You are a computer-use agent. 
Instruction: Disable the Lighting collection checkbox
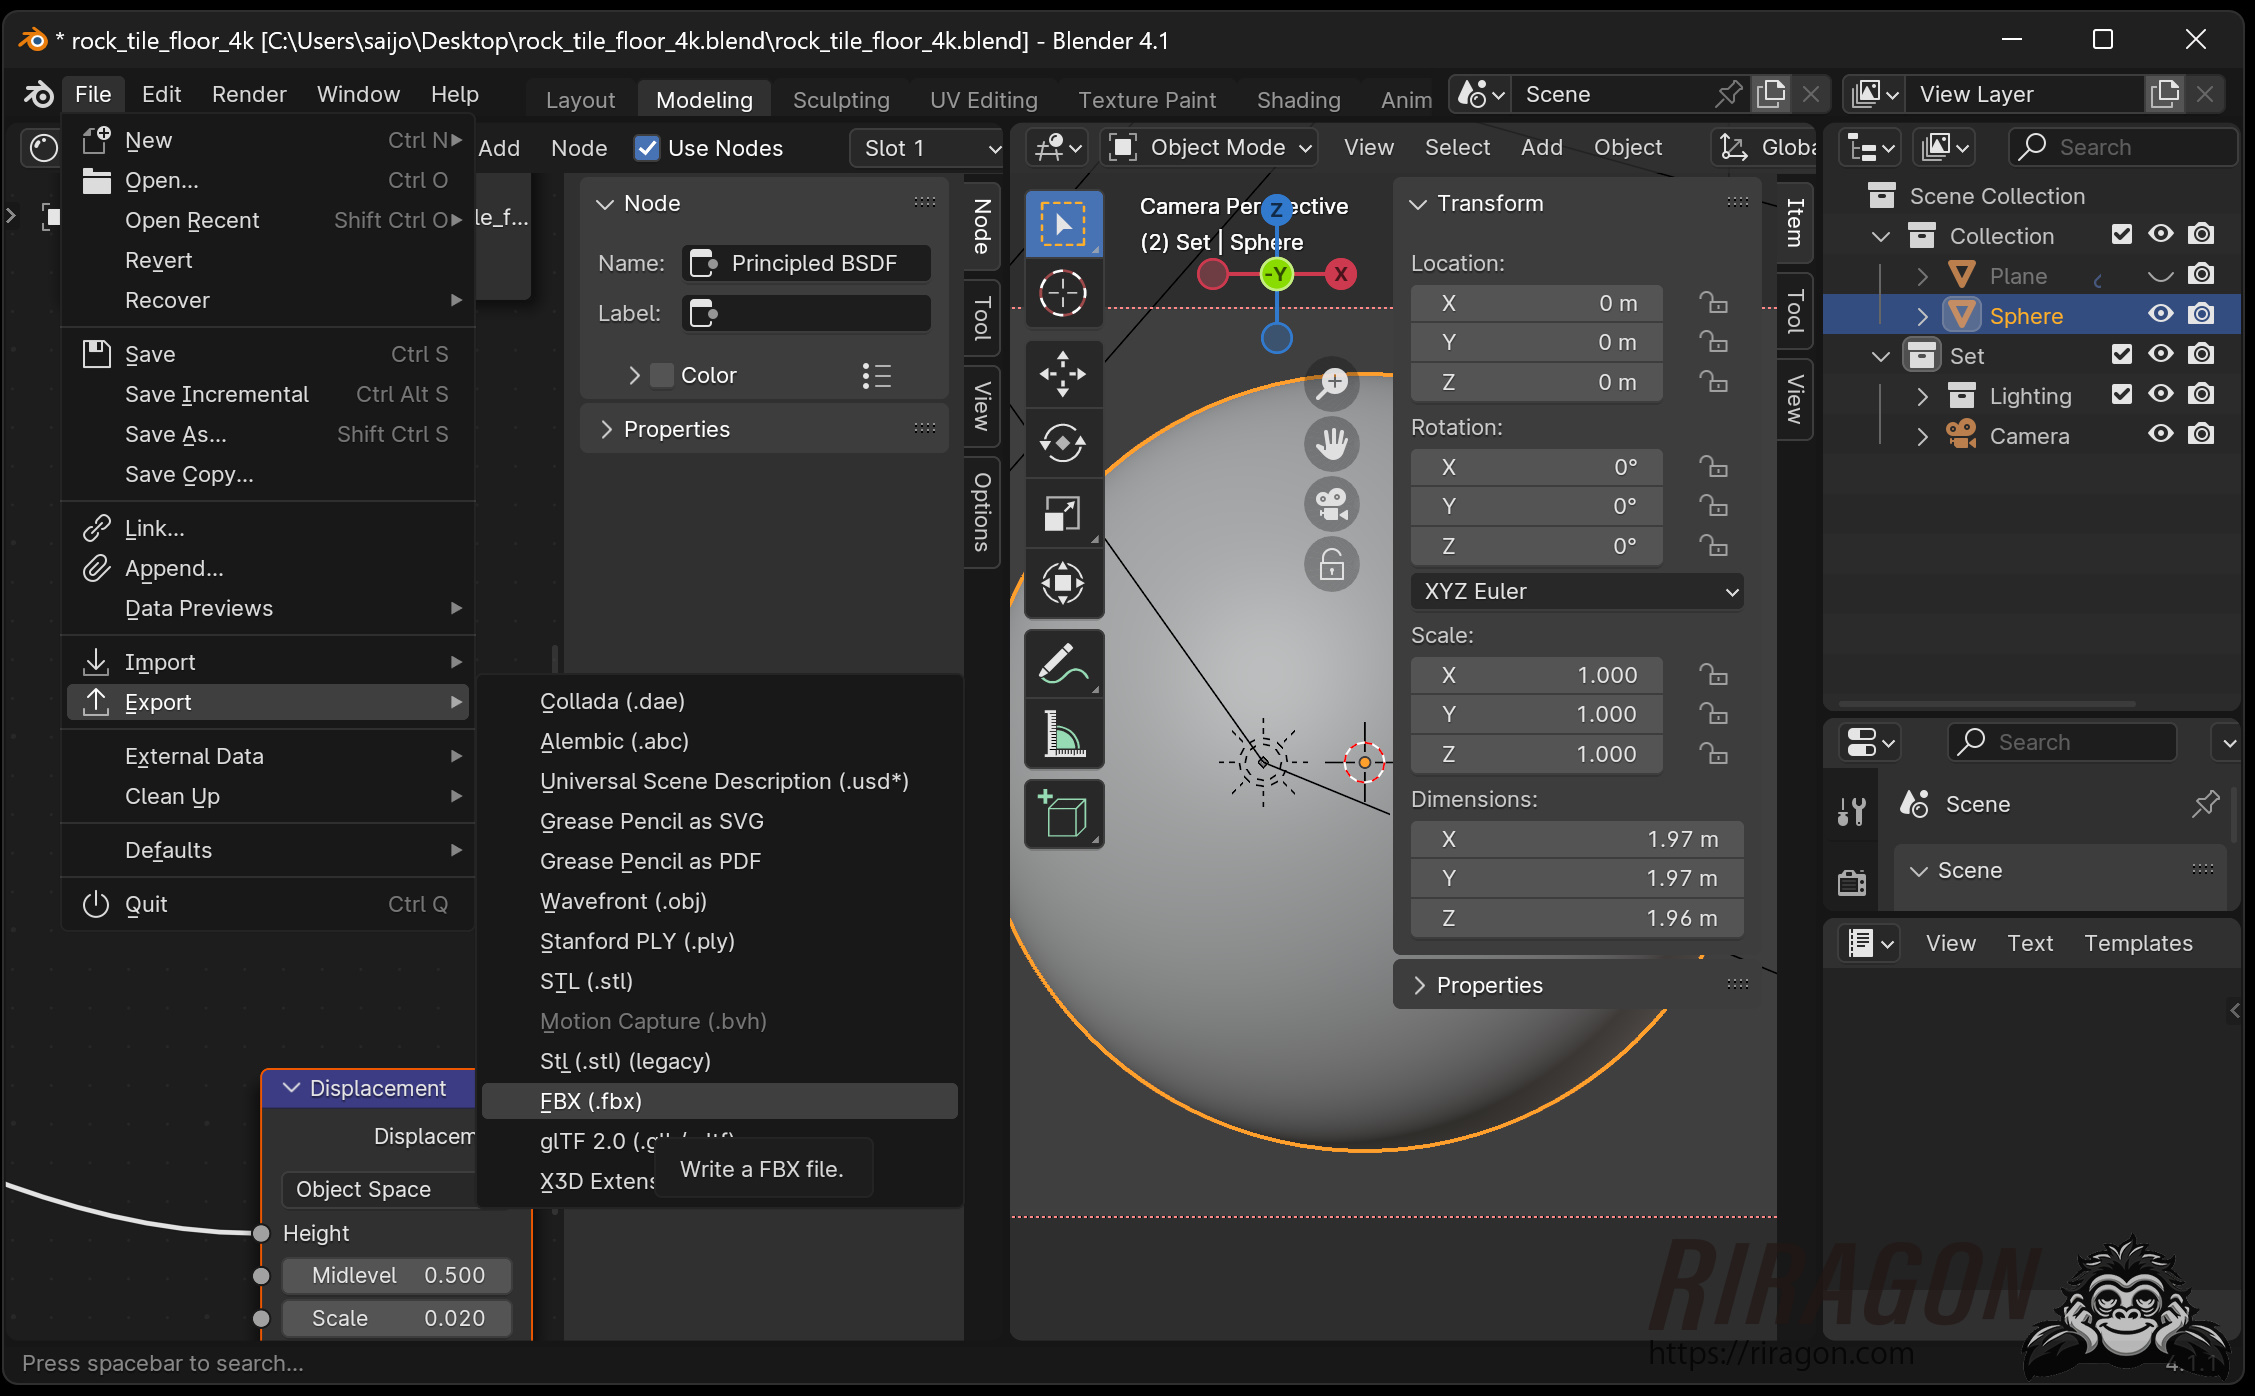pyautogui.click(x=2121, y=395)
